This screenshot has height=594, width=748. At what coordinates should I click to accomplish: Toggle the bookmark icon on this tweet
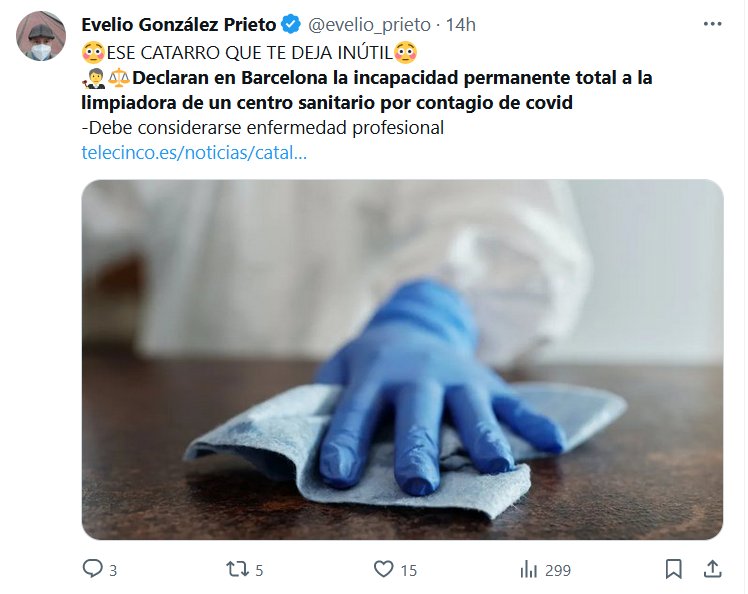coord(674,569)
